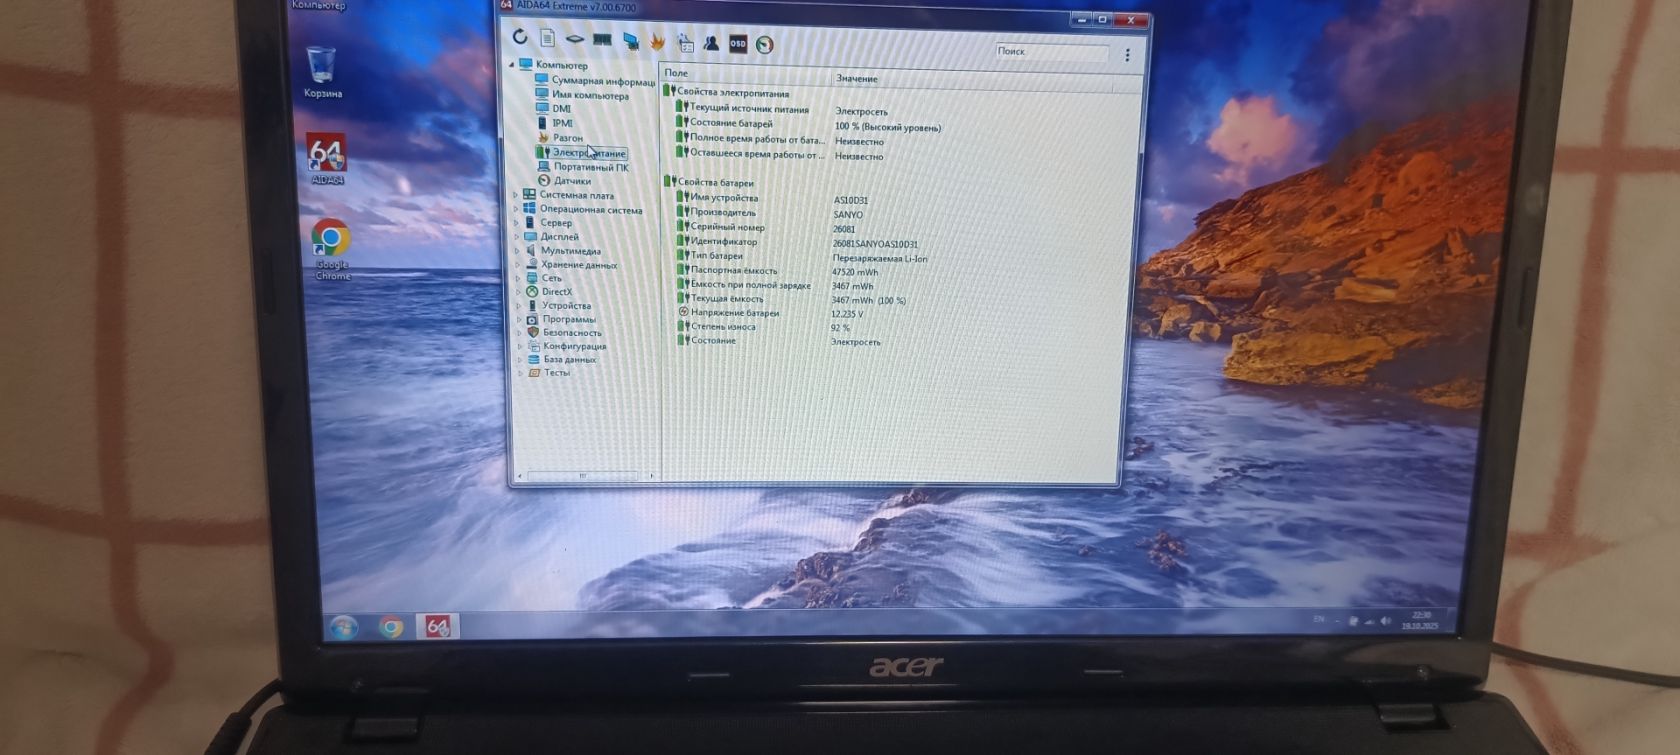Expand the Тесты tree node
Viewport: 1680px width, 755px height.
pyautogui.click(x=521, y=373)
